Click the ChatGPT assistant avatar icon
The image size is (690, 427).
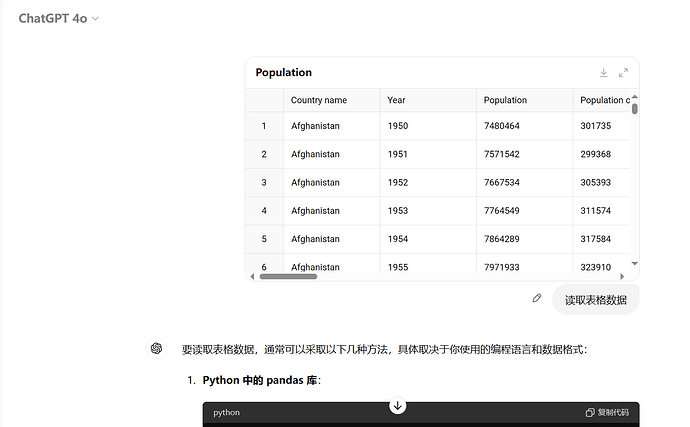coord(156,349)
